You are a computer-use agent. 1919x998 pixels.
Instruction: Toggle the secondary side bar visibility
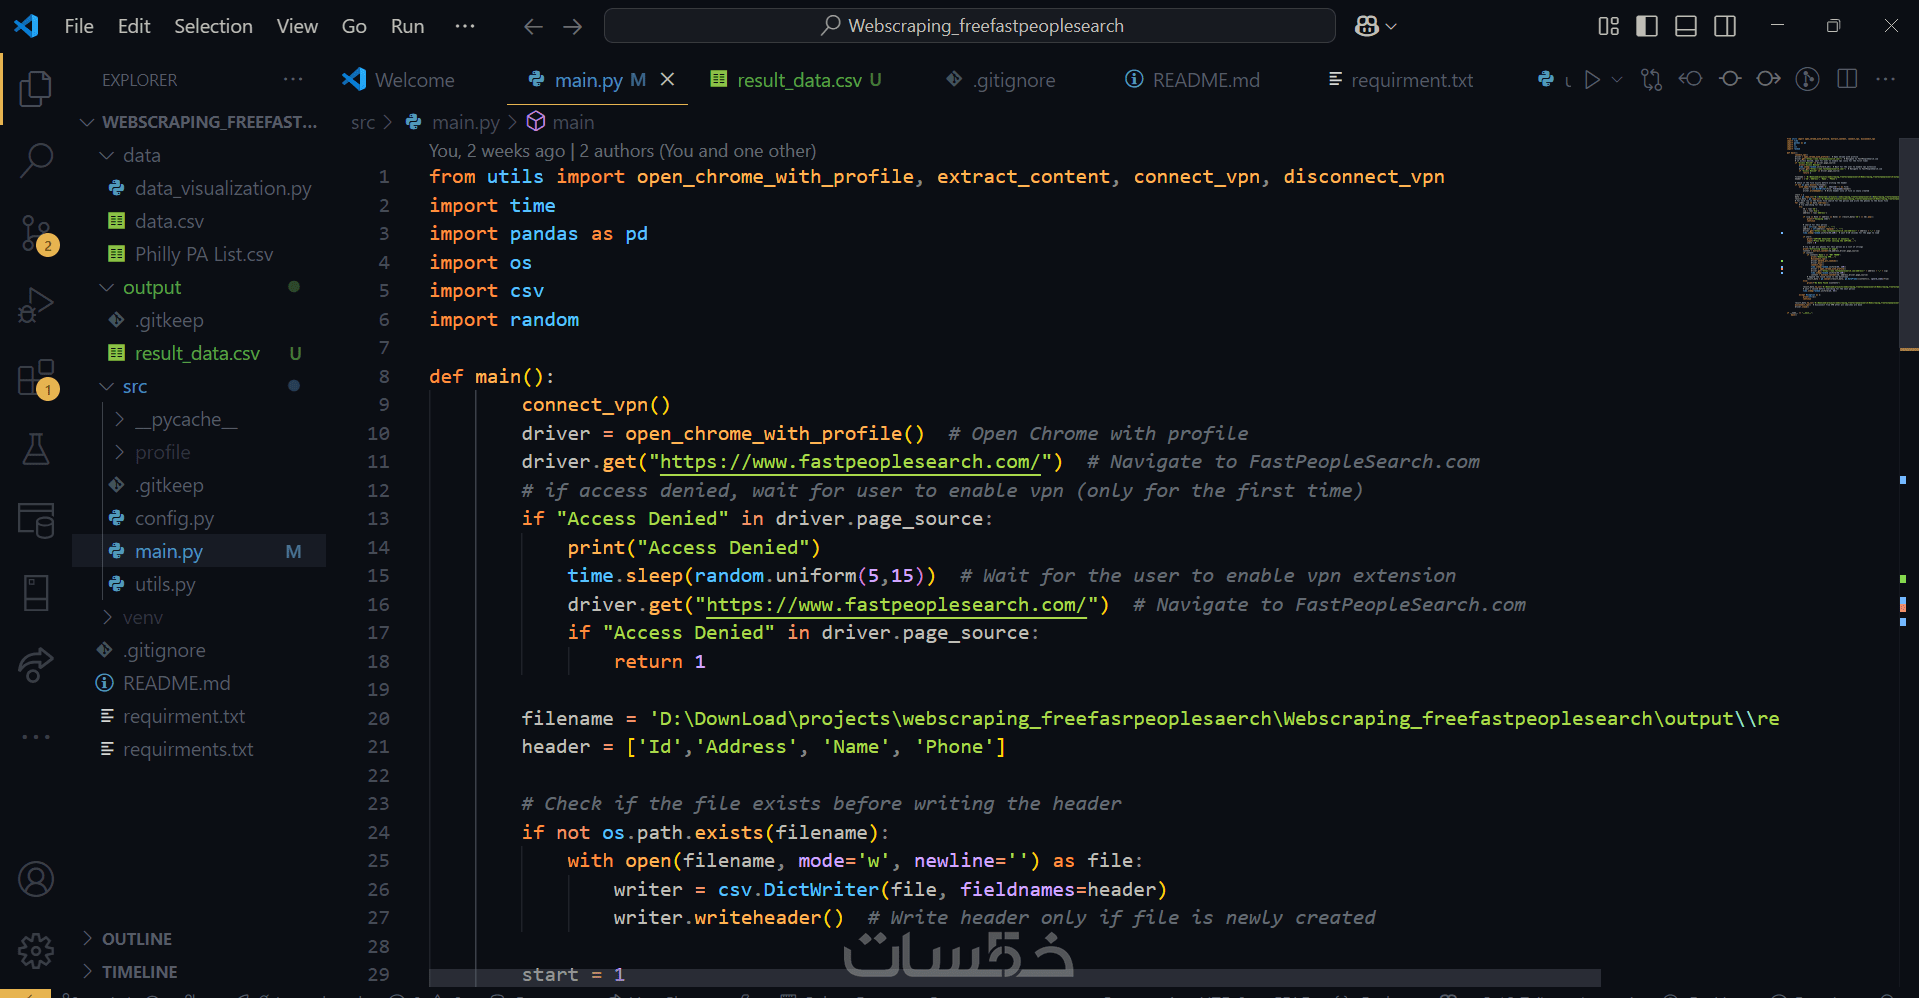coord(1725,26)
